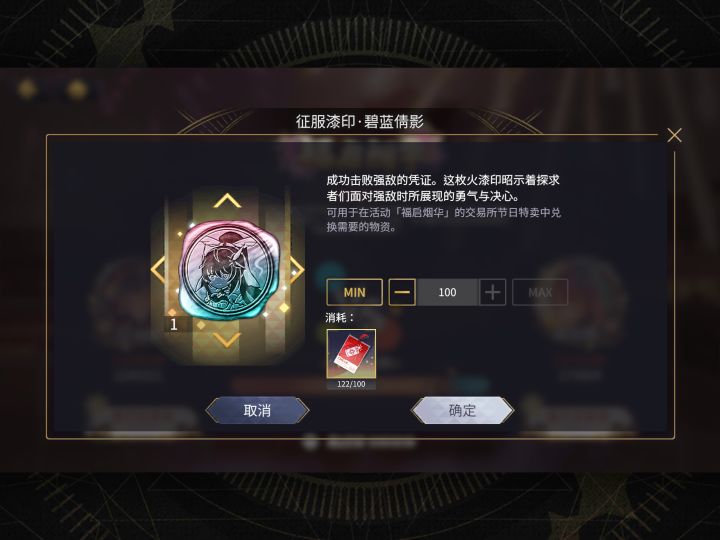The width and height of the screenshot is (720, 540).
Task: Click the quantity field showing 100
Action: click(x=447, y=292)
